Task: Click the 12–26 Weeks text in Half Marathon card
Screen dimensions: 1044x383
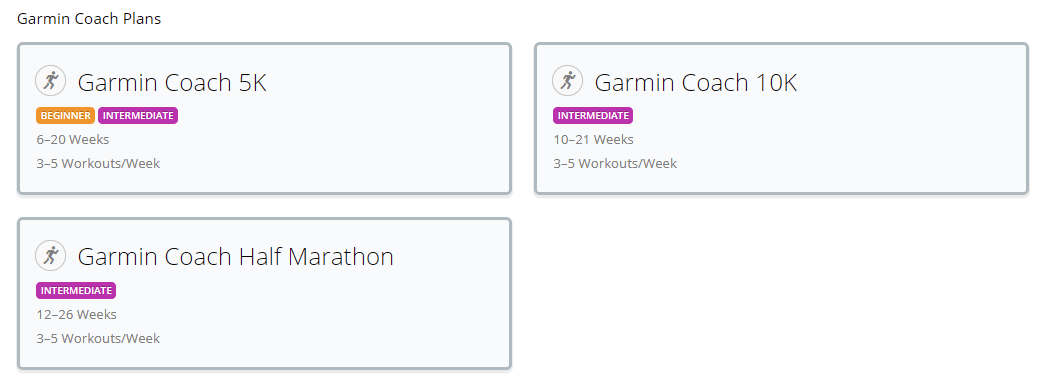Action: click(77, 314)
